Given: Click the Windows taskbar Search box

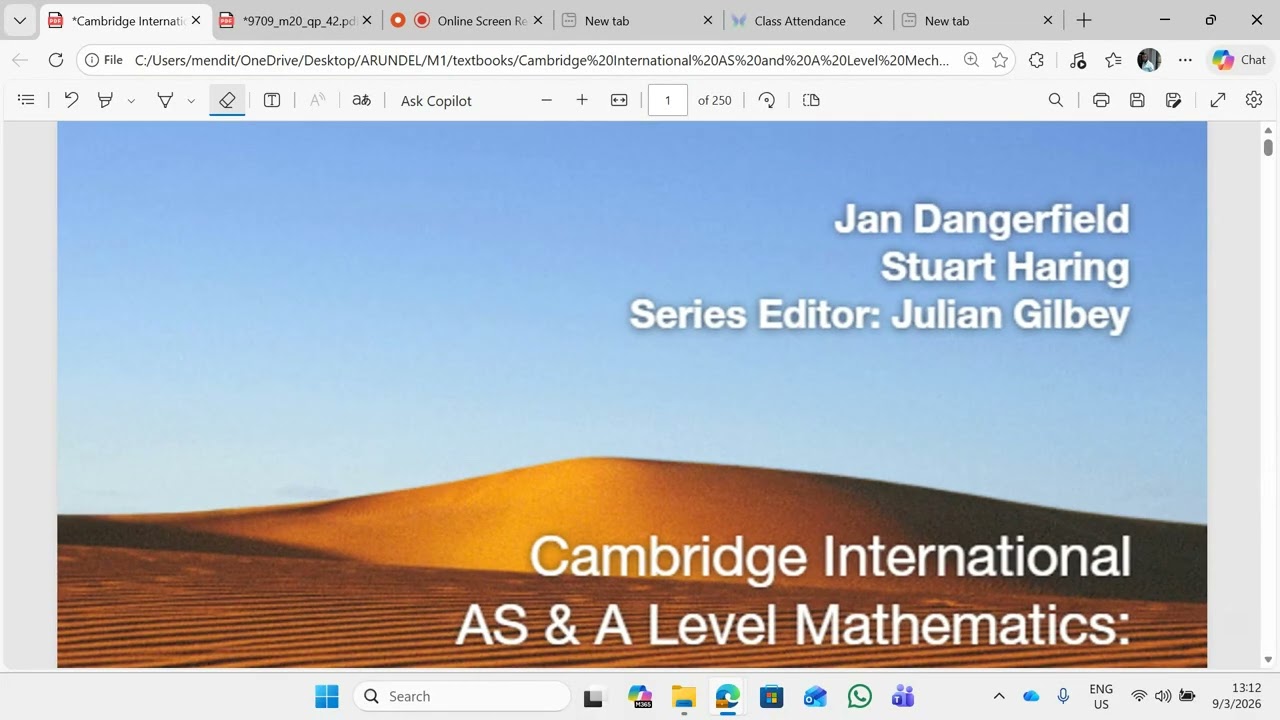Looking at the screenshot, I should pyautogui.click(x=461, y=696).
